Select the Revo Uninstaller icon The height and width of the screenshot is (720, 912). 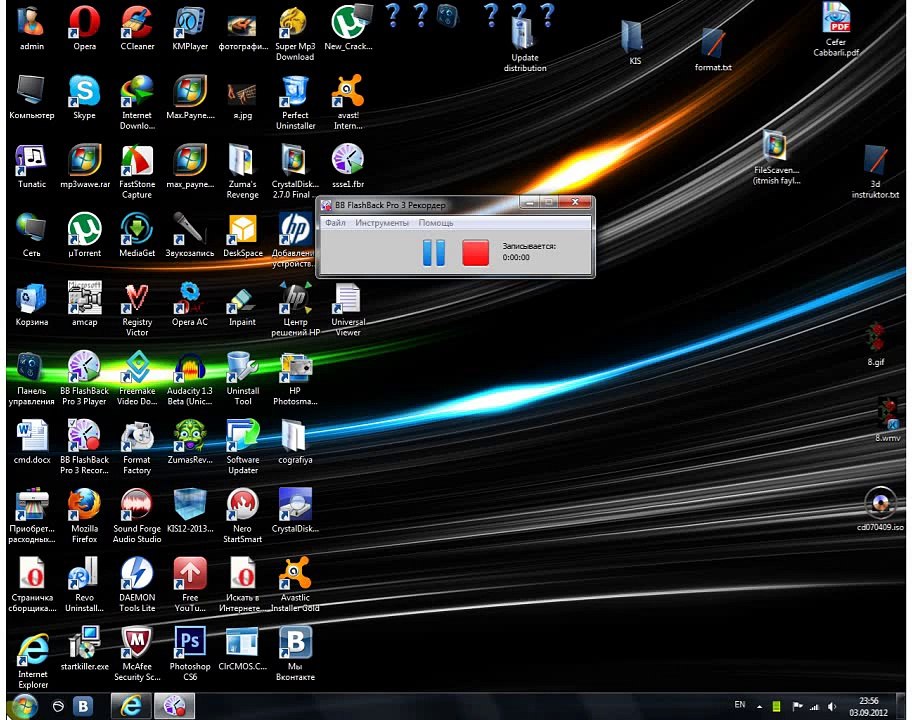click(84, 585)
